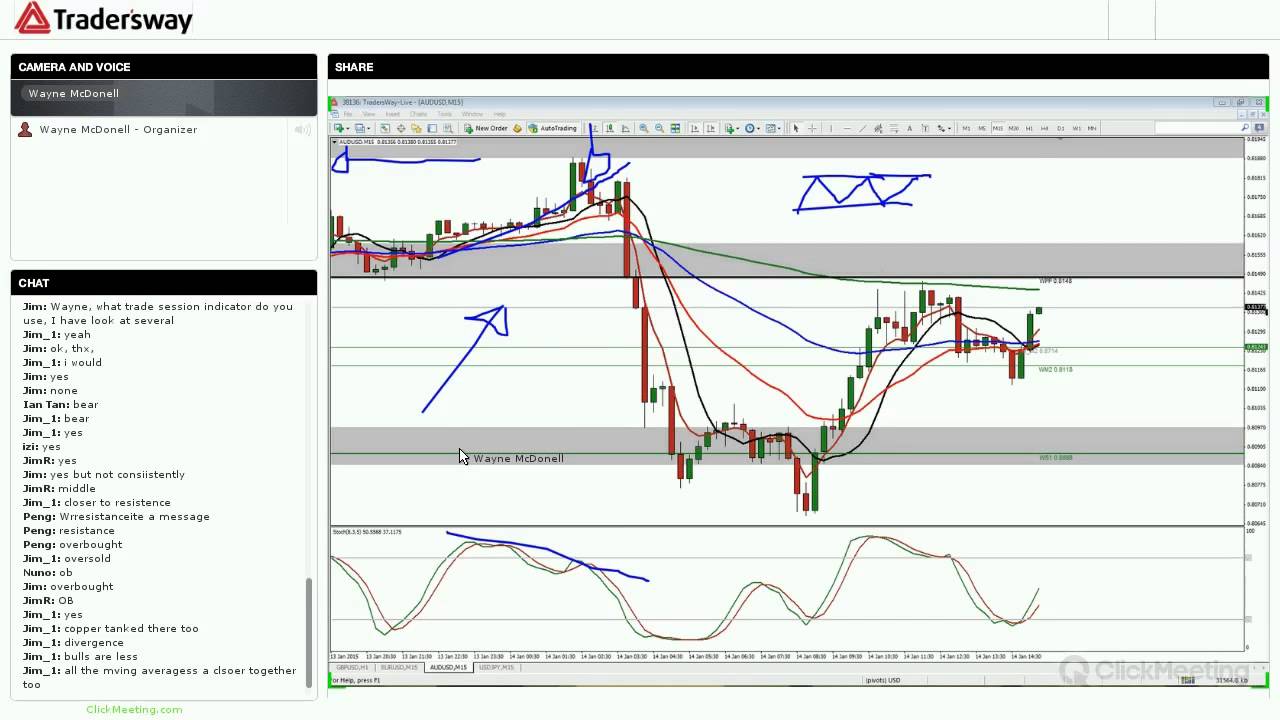Open the File menu
The image size is (1280, 720).
(348, 114)
